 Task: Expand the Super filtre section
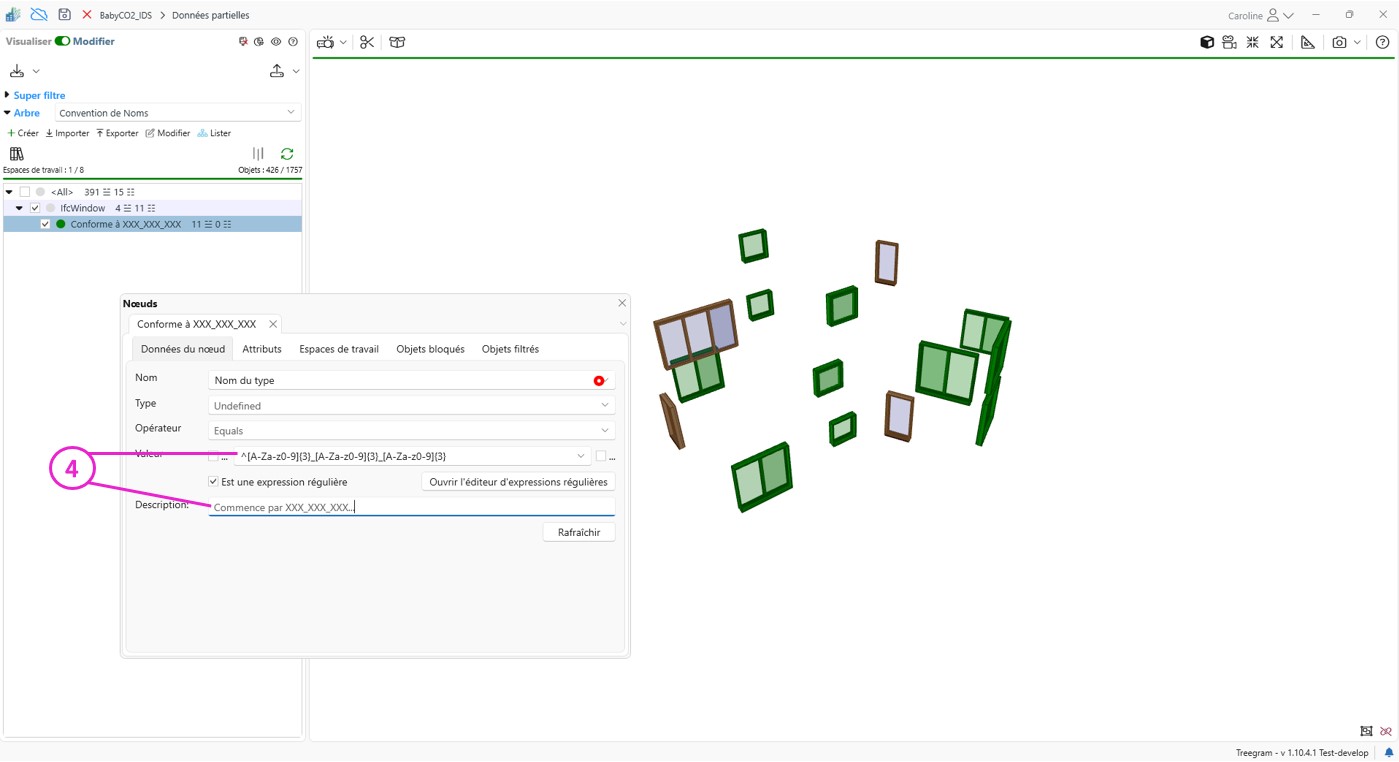[7, 95]
